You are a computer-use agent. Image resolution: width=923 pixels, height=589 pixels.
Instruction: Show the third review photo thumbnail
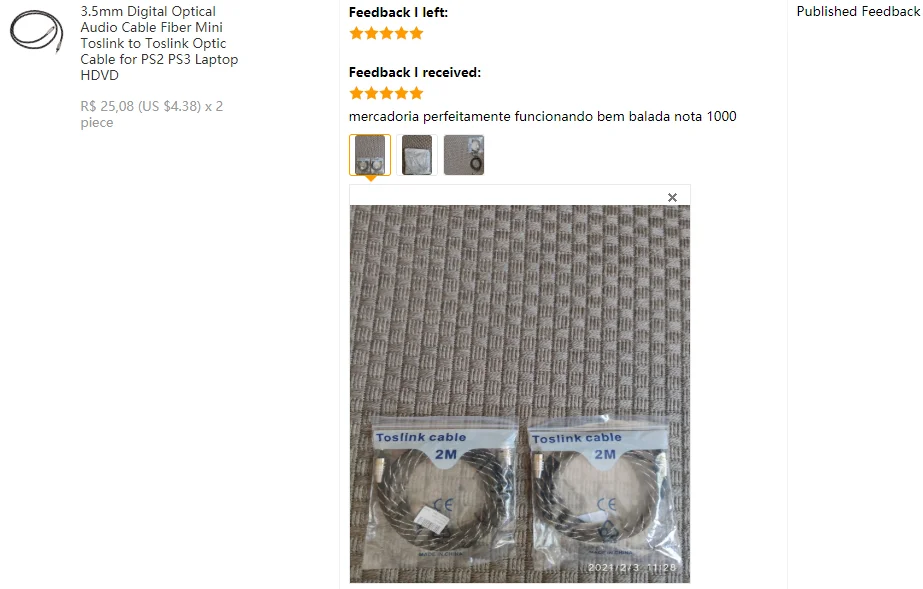(464, 155)
